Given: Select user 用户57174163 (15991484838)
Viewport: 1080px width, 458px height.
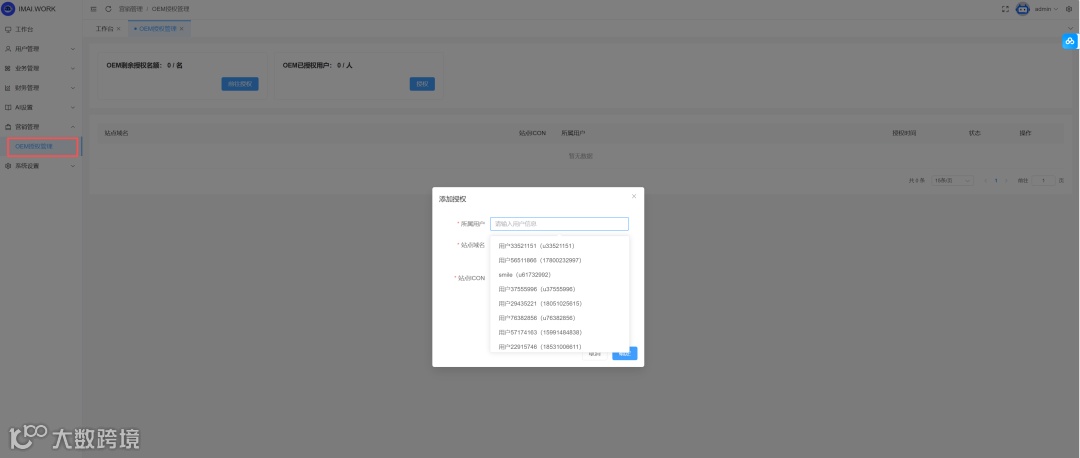Looking at the screenshot, I should (x=559, y=332).
